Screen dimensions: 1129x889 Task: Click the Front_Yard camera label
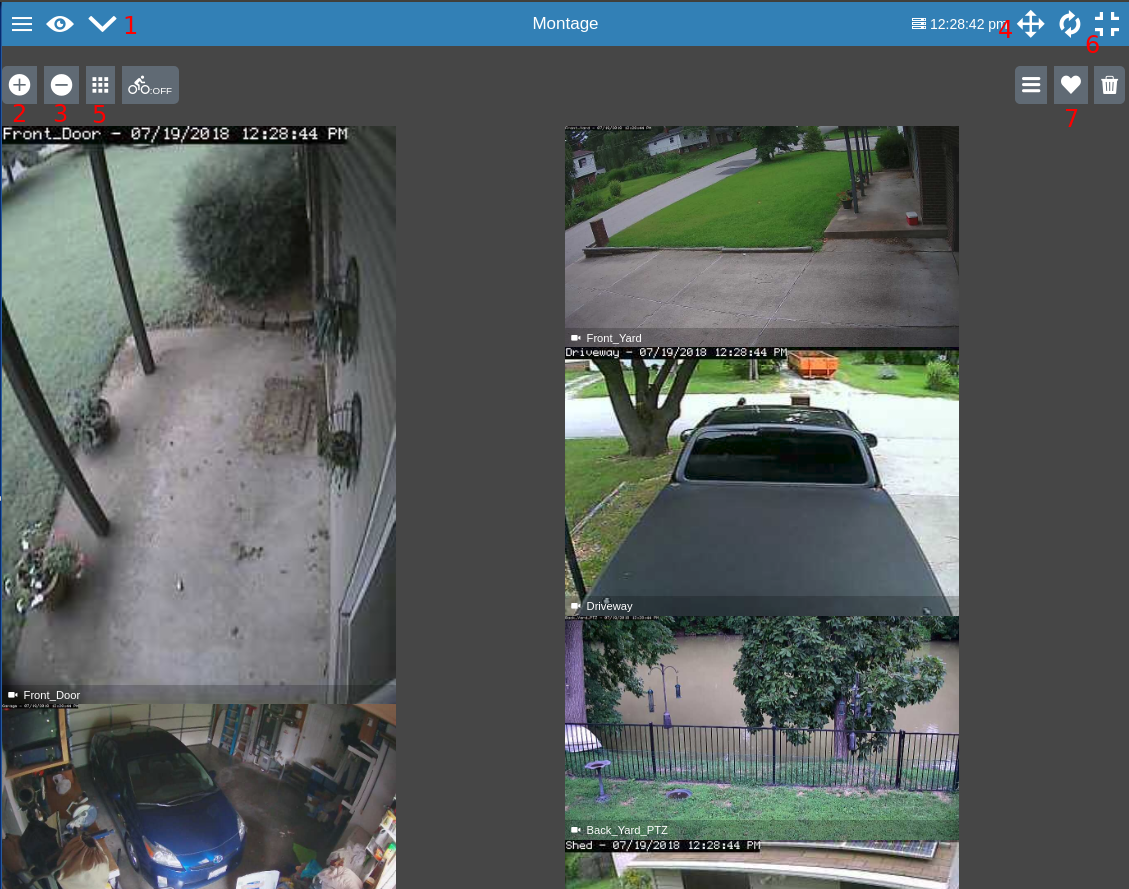(x=613, y=338)
